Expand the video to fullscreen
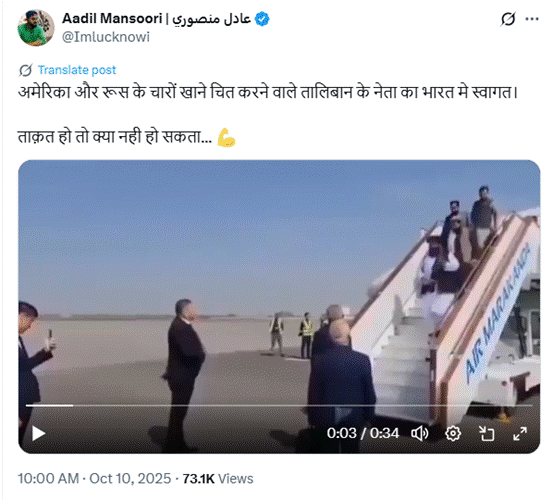This screenshot has height=500, width=553. pyautogui.click(x=520, y=433)
